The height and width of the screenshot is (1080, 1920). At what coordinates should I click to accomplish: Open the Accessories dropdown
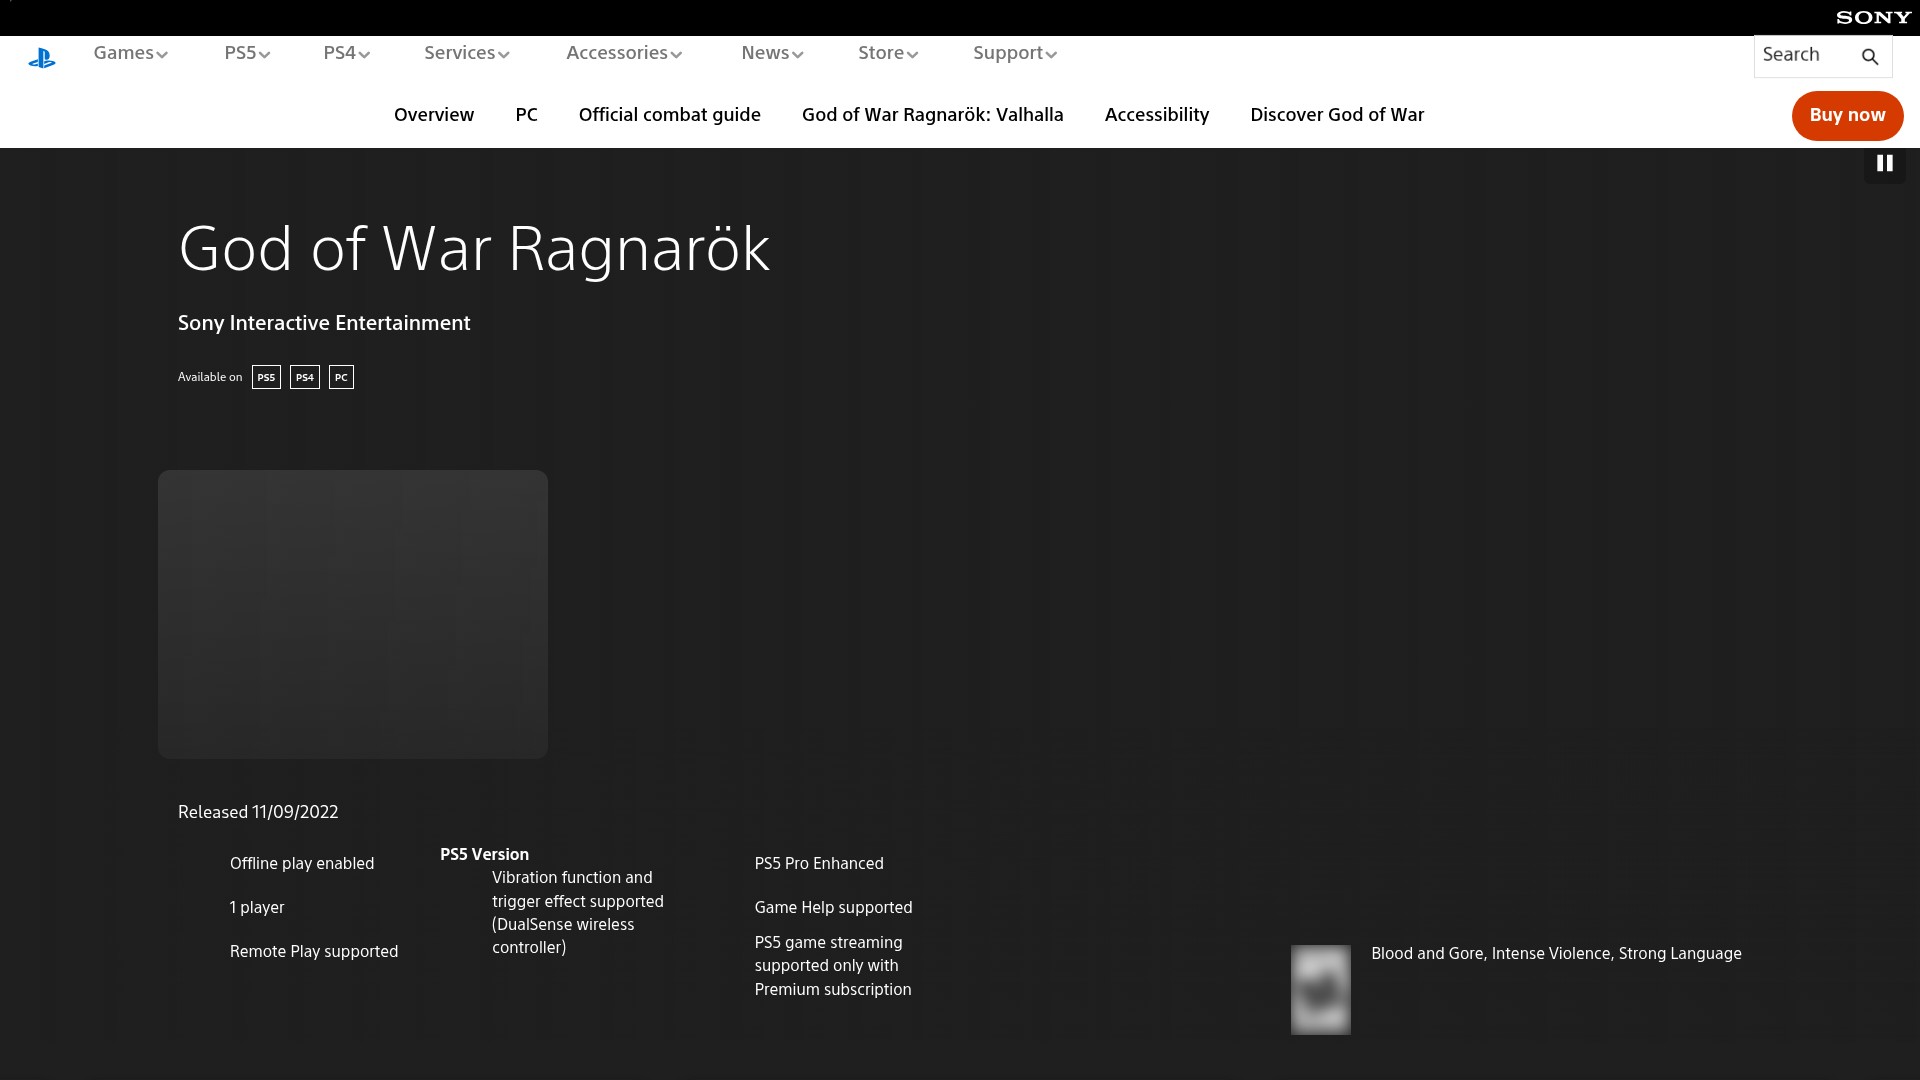coord(624,53)
